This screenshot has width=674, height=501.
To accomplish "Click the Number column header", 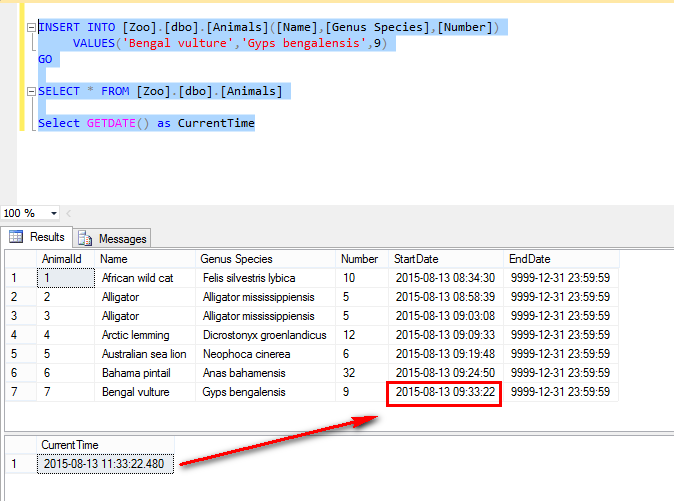I will [x=362, y=259].
